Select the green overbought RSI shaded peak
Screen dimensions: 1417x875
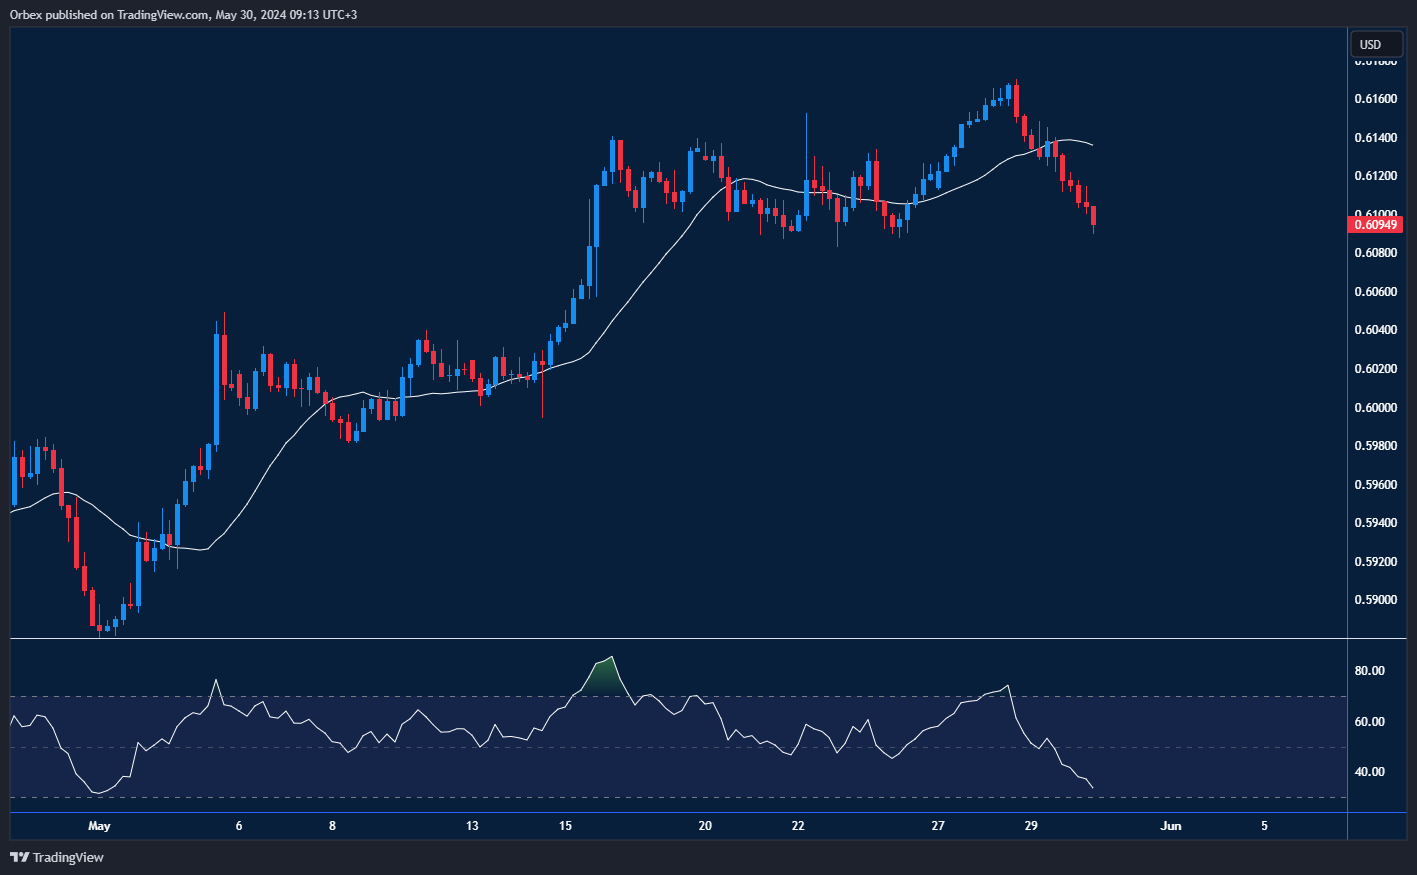[601, 678]
